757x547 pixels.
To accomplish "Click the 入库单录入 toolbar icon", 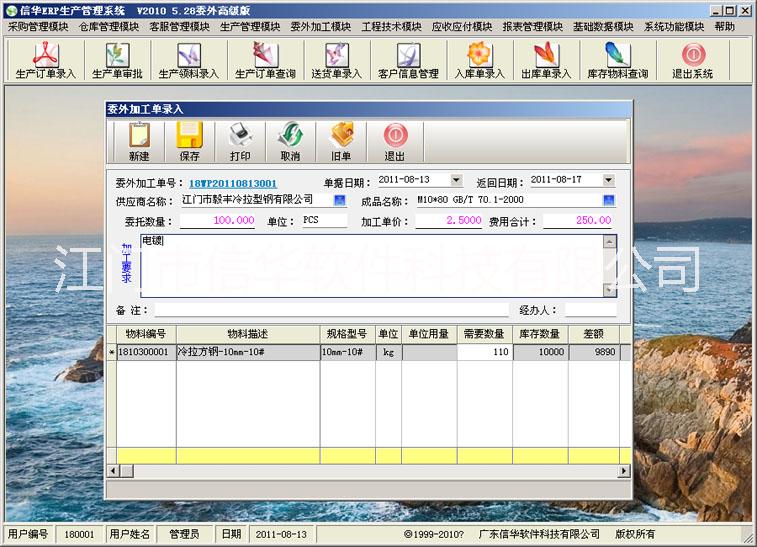I will click(x=479, y=60).
